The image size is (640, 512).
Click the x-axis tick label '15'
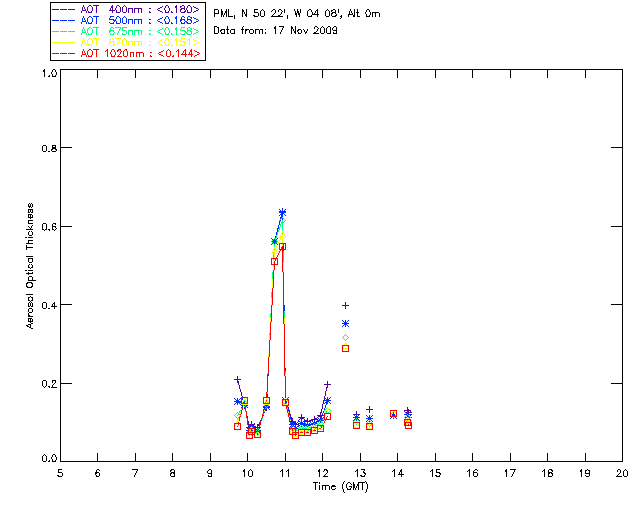[x=435, y=473]
